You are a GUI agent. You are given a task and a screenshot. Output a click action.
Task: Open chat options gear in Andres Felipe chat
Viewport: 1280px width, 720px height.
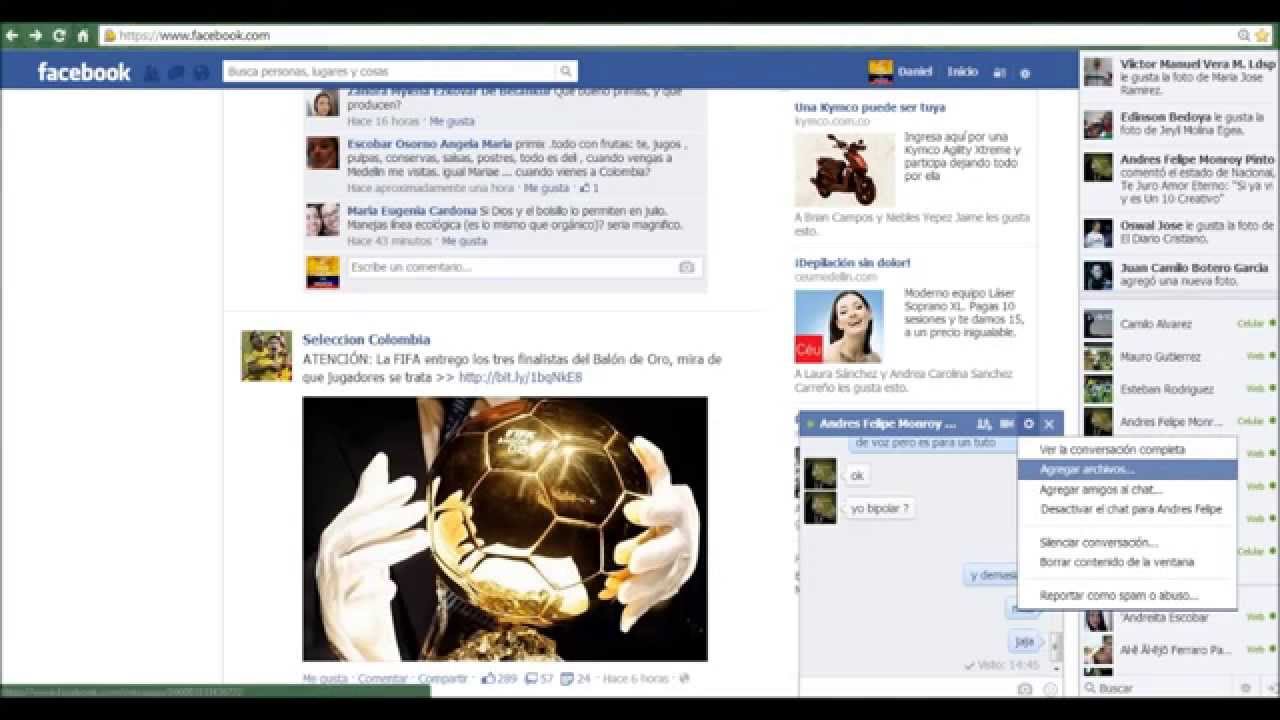[1028, 424]
